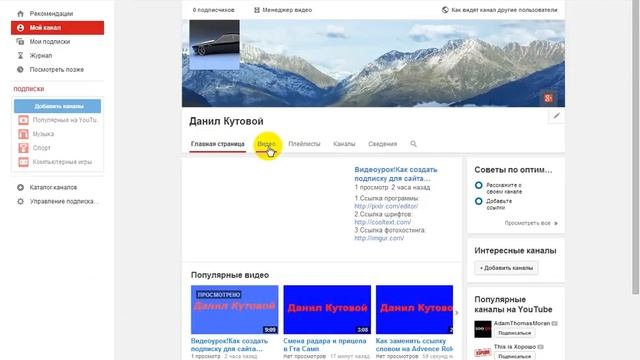Image resolution: width=640 pixels, height=360 pixels.
Task: Click Подписаться under This is Хорошо
Action: point(514,356)
